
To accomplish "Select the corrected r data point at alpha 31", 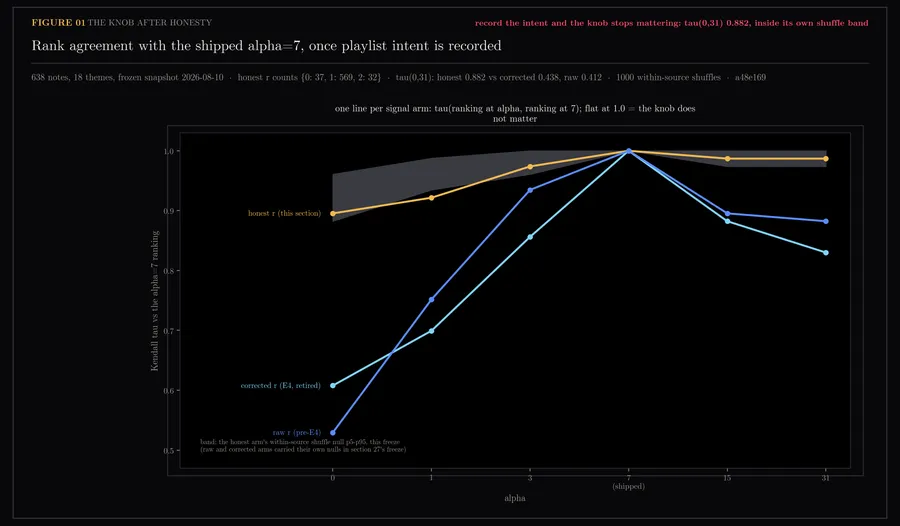I will coord(825,253).
